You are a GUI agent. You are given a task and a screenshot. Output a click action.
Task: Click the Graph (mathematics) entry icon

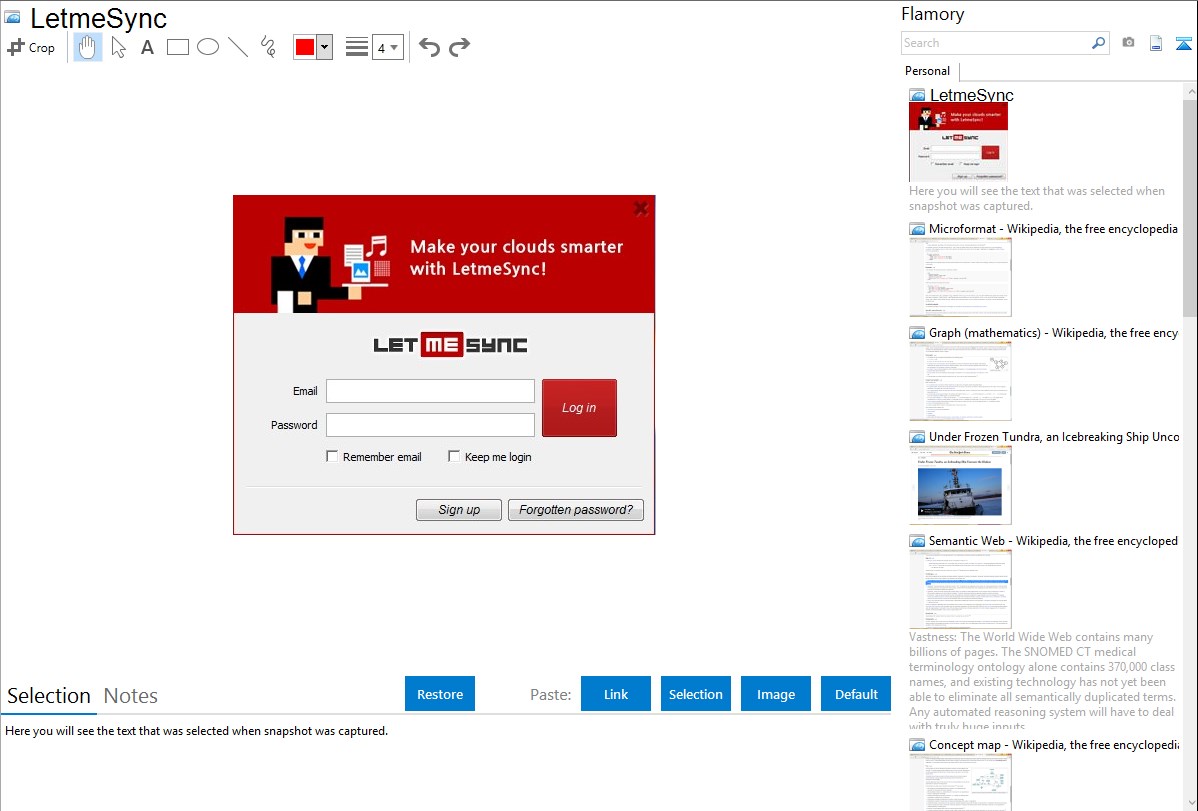click(917, 333)
